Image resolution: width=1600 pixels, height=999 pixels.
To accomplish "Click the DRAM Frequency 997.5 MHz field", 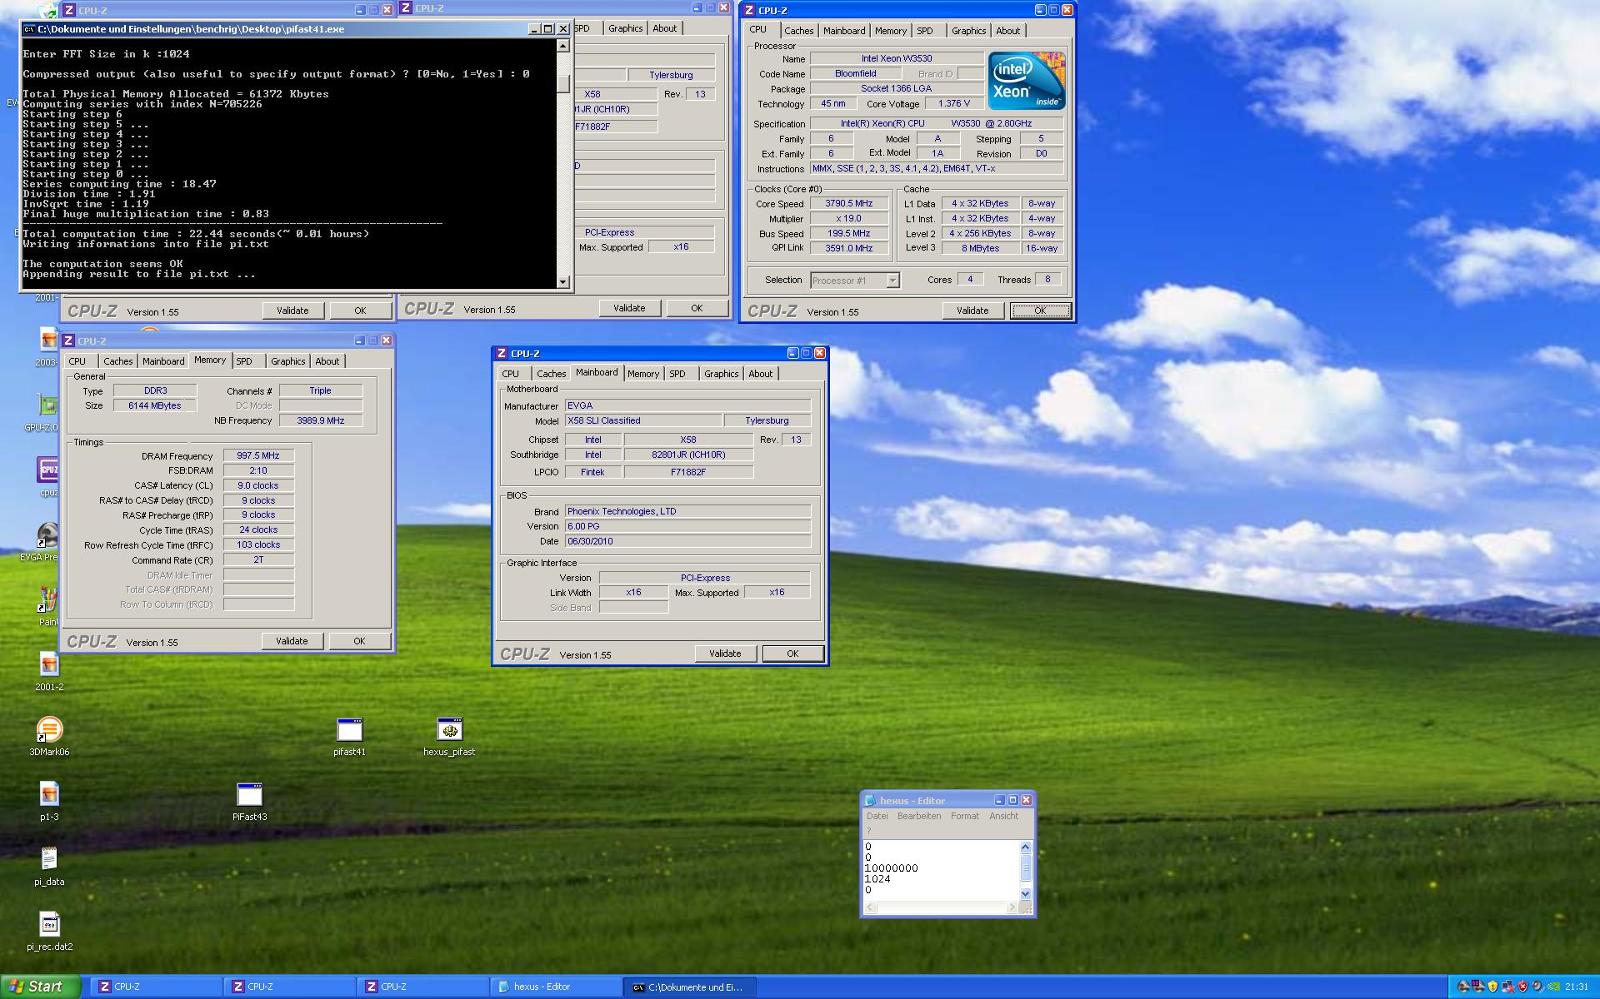I will [258, 456].
